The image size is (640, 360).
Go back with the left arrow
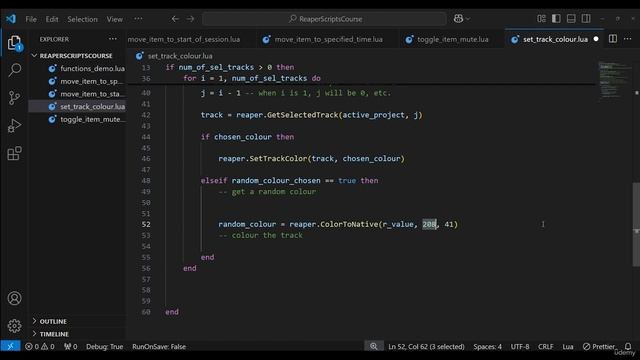[x=175, y=19]
